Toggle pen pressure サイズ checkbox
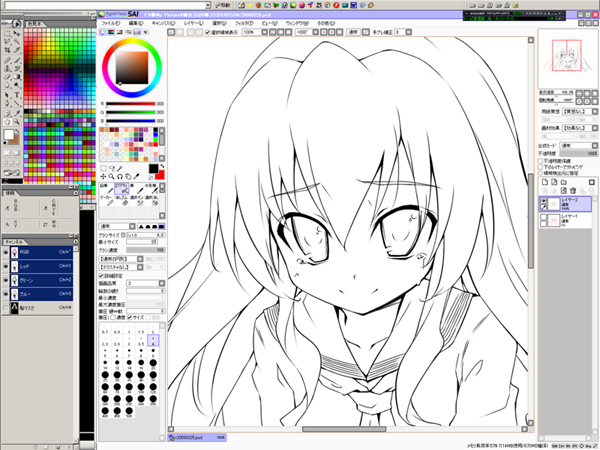The height and width of the screenshot is (450, 600). pos(130,317)
